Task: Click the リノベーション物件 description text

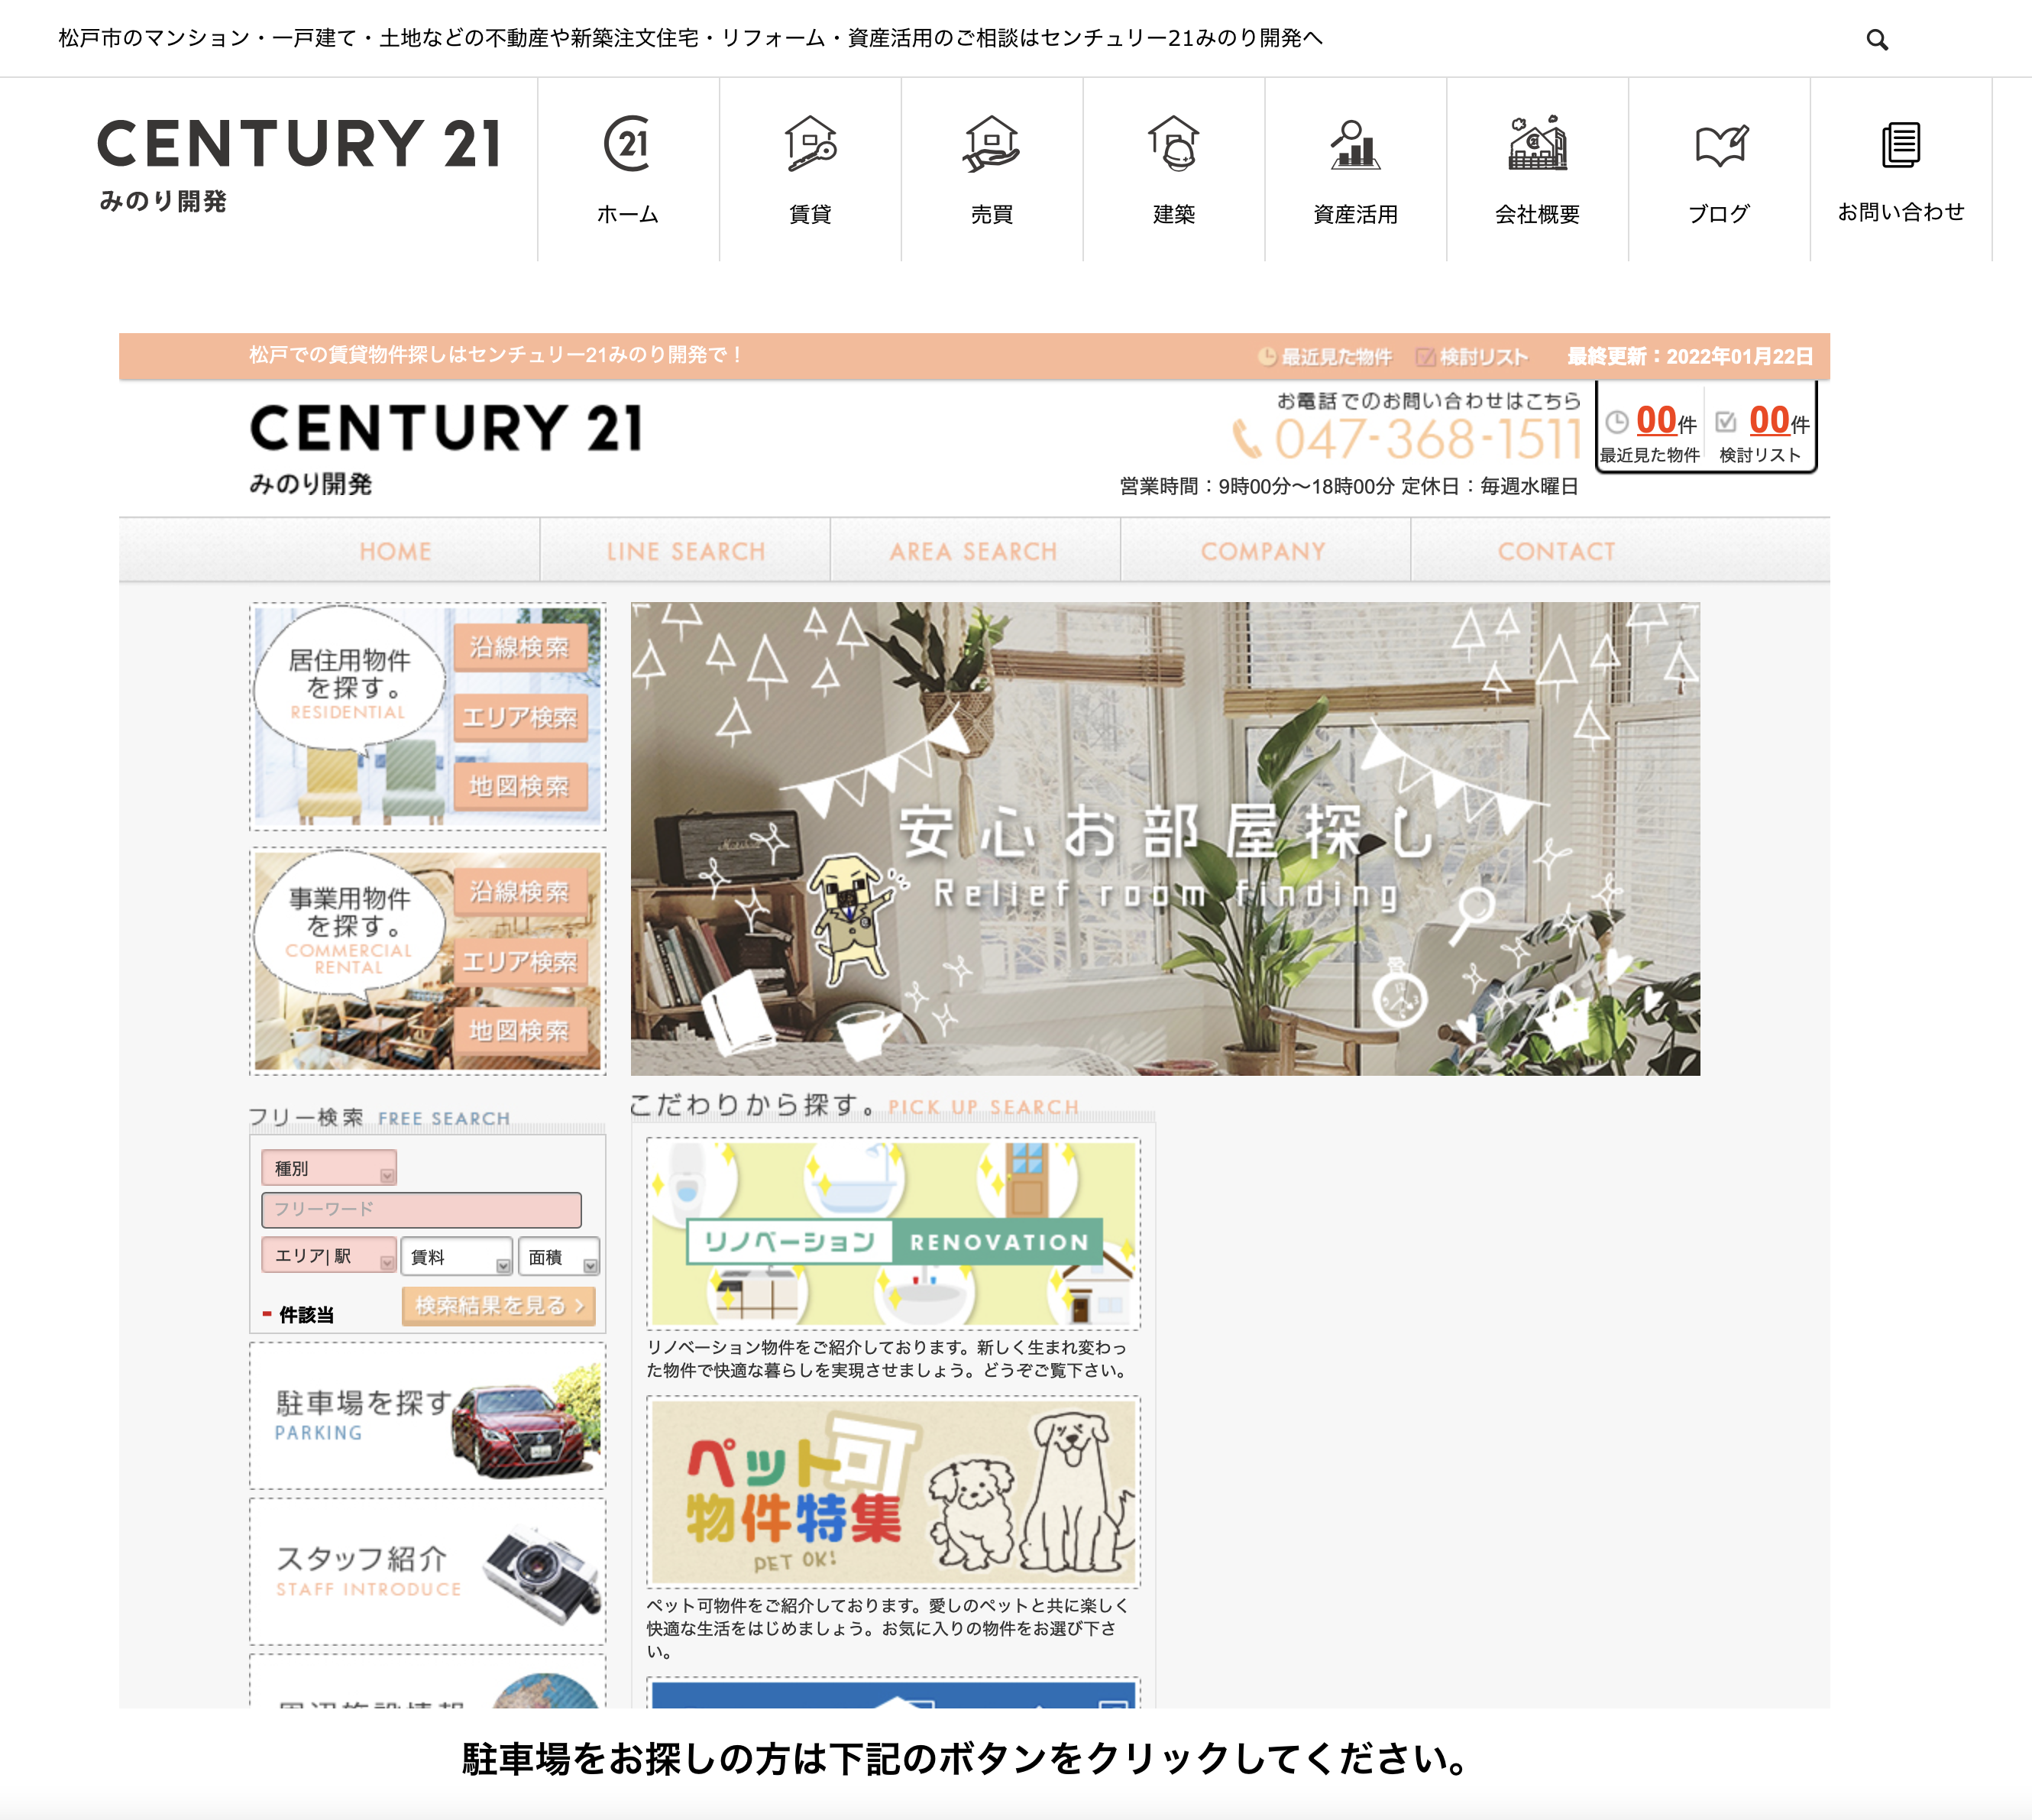Action: tap(888, 1359)
